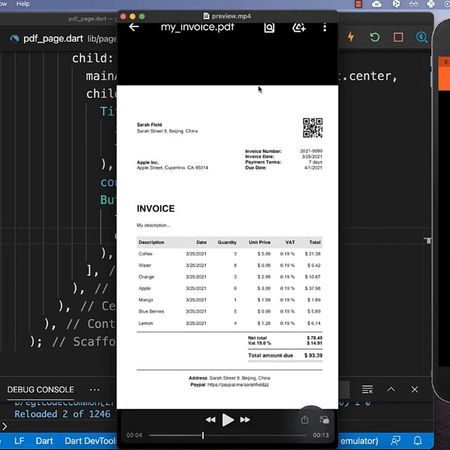Click the my_invoice.pdf title
The height and width of the screenshot is (450, 450).
(x=197, y=27)
